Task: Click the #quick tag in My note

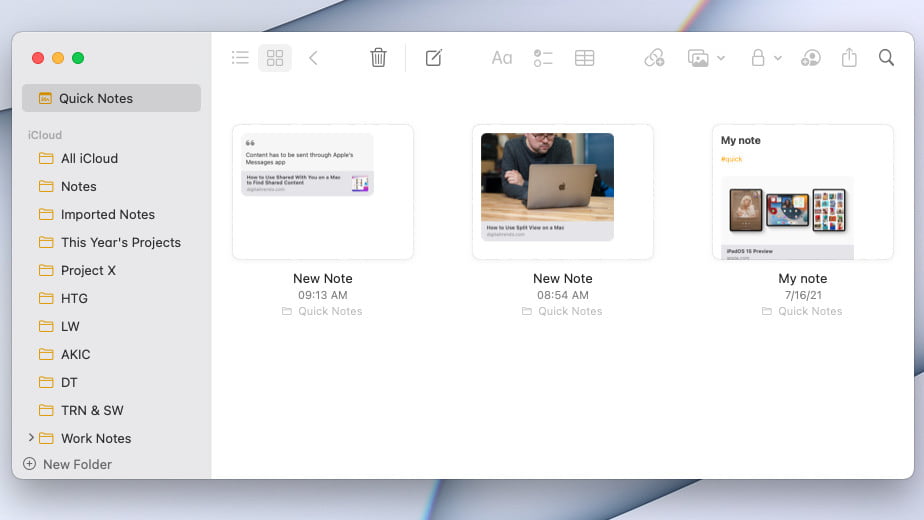Action: tap(731, 159)
